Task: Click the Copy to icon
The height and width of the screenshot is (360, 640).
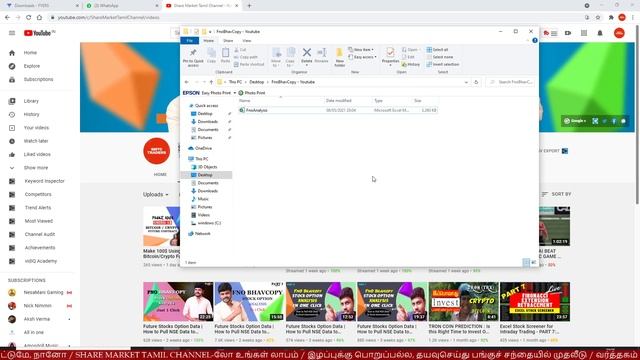Action: (291, 57)
